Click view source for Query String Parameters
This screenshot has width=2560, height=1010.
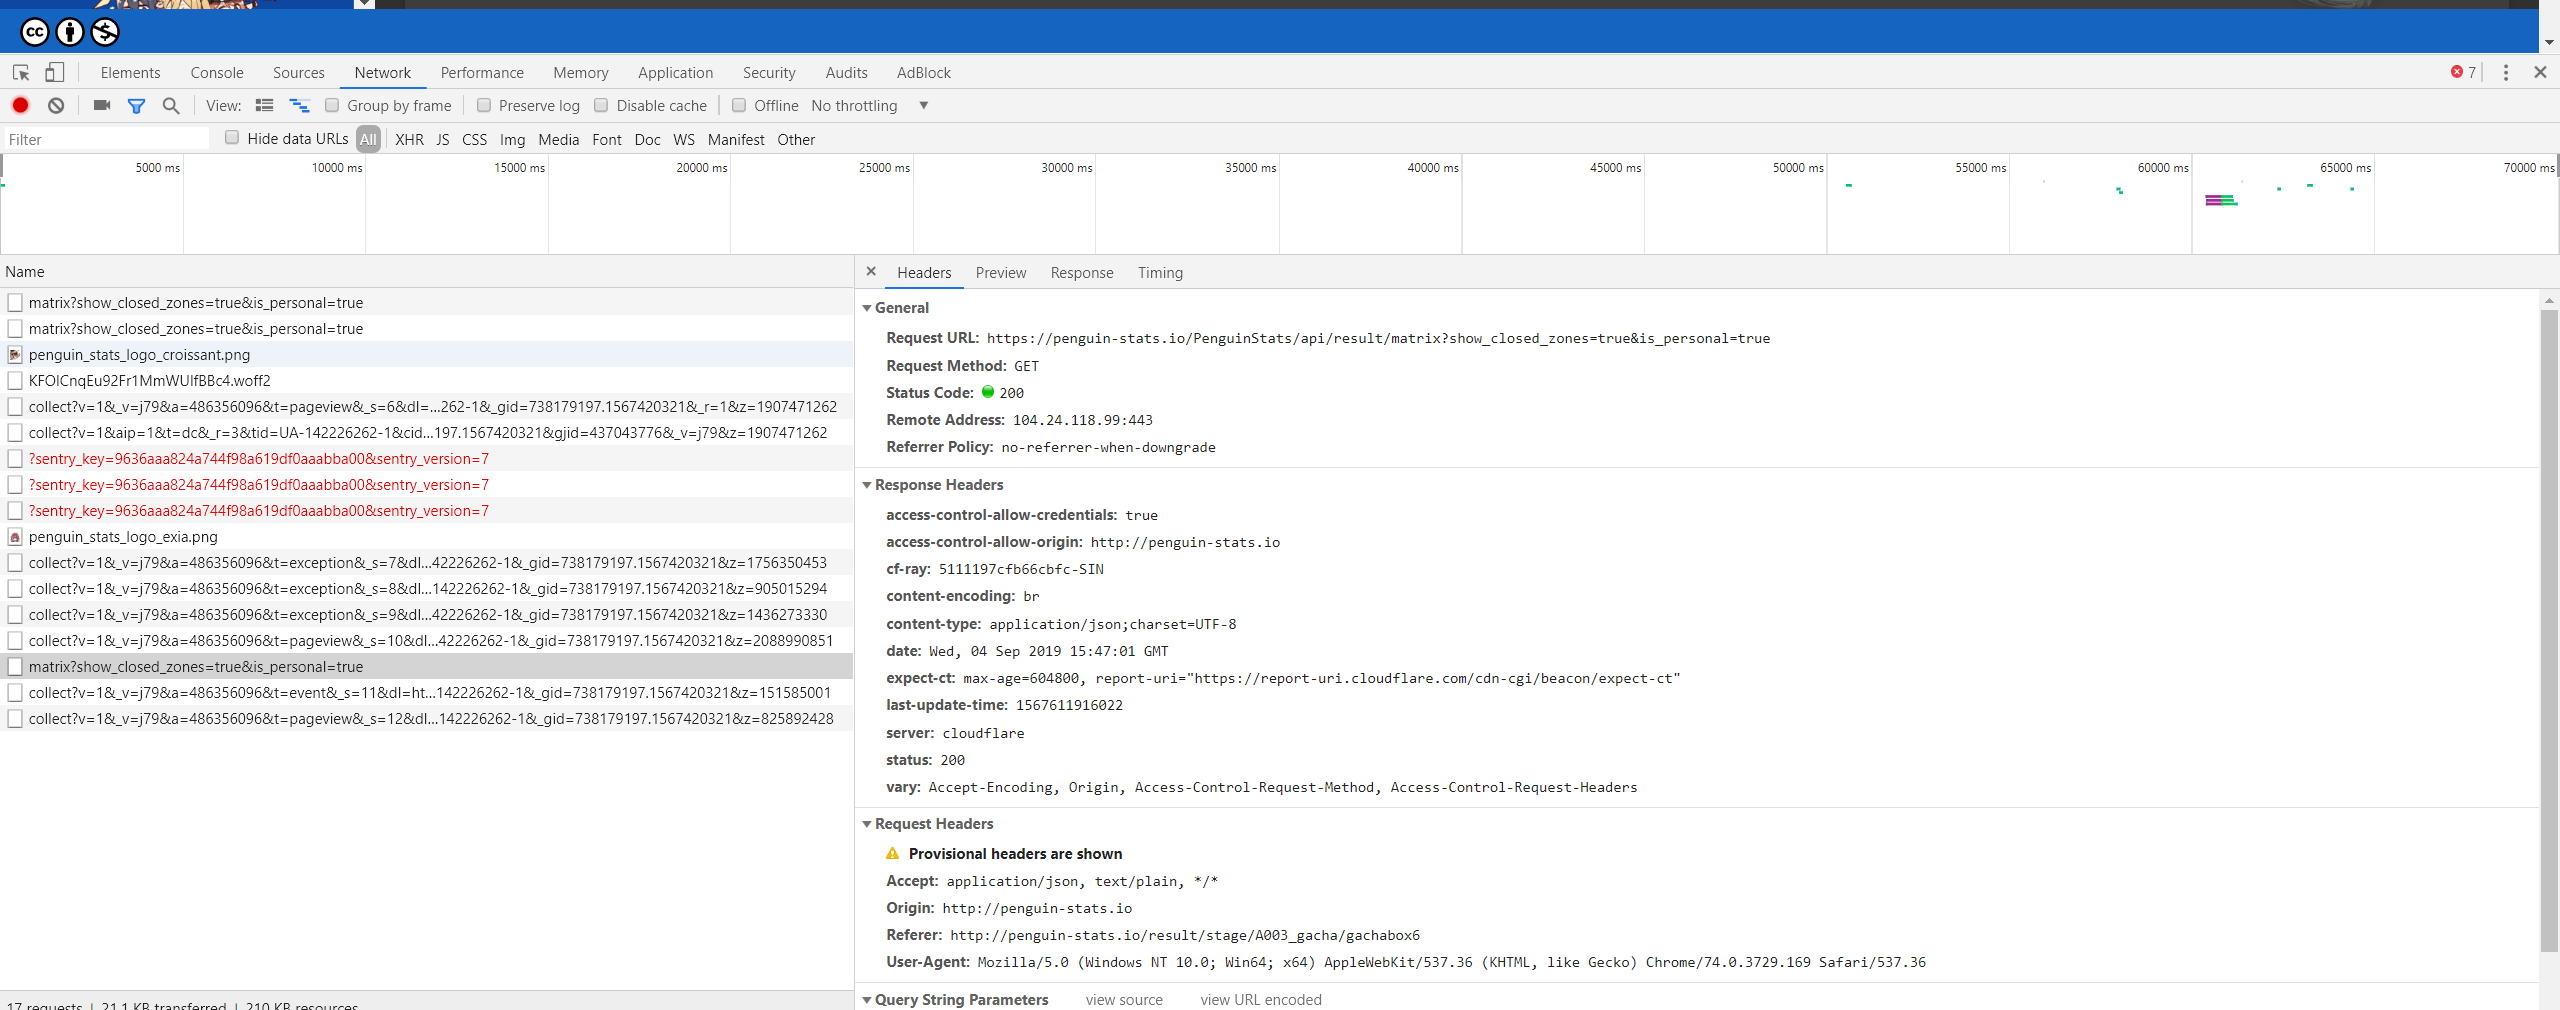1124,999
